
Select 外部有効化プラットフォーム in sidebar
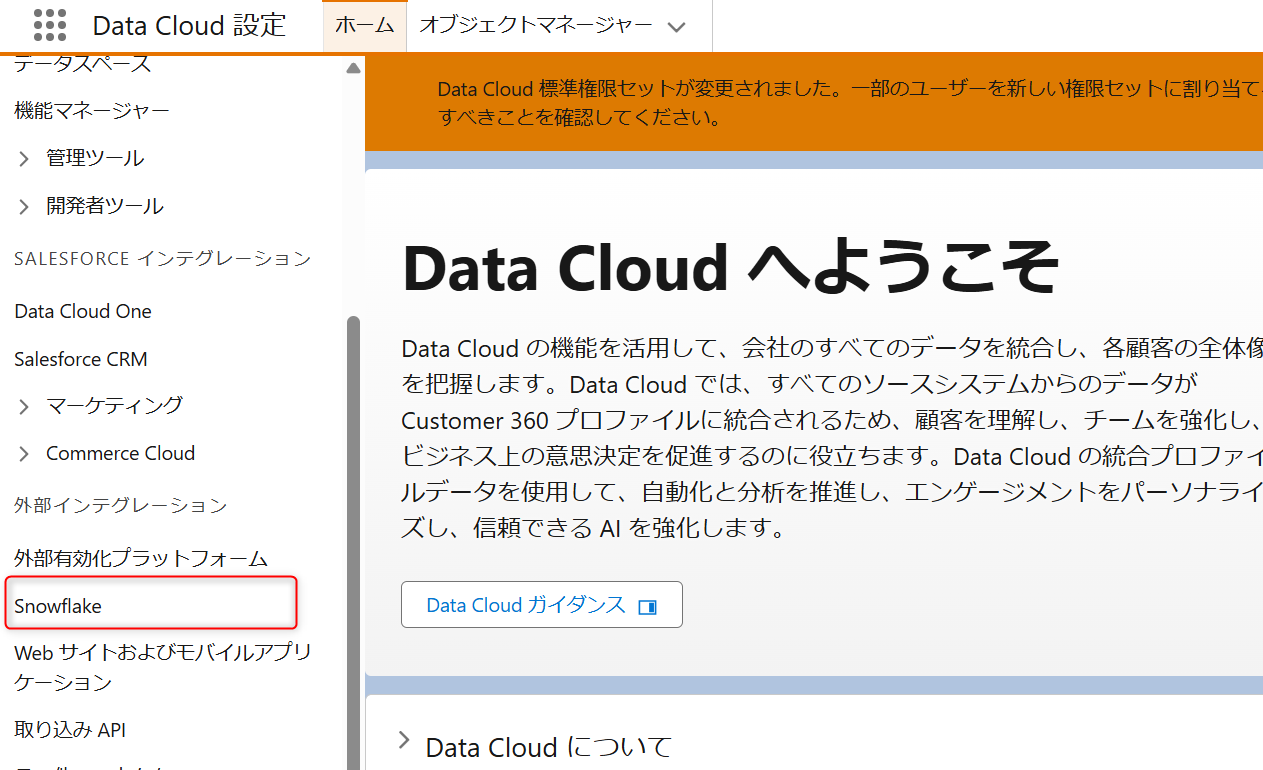click(x=141, y=558)
